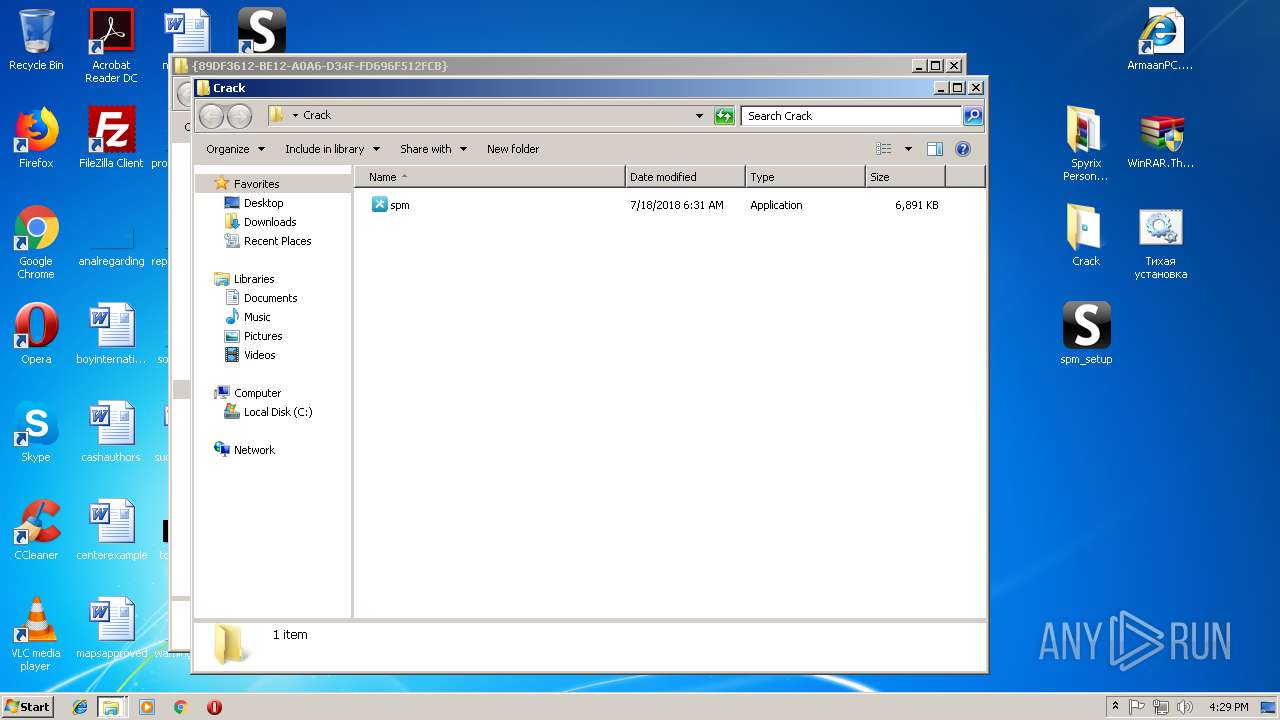Screen dimensions: 1280x720
Task: Select Network in navigation pane
Action: 254,450
